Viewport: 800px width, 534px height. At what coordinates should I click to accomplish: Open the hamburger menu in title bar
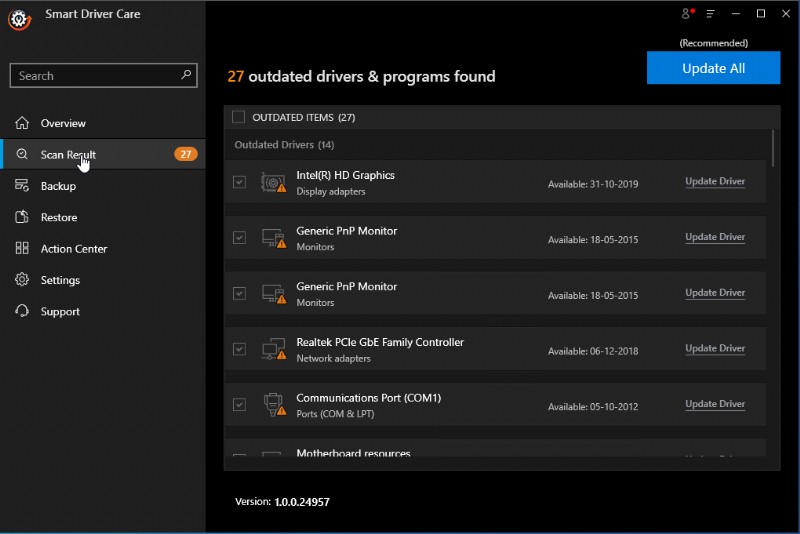(x=711, y=13)
